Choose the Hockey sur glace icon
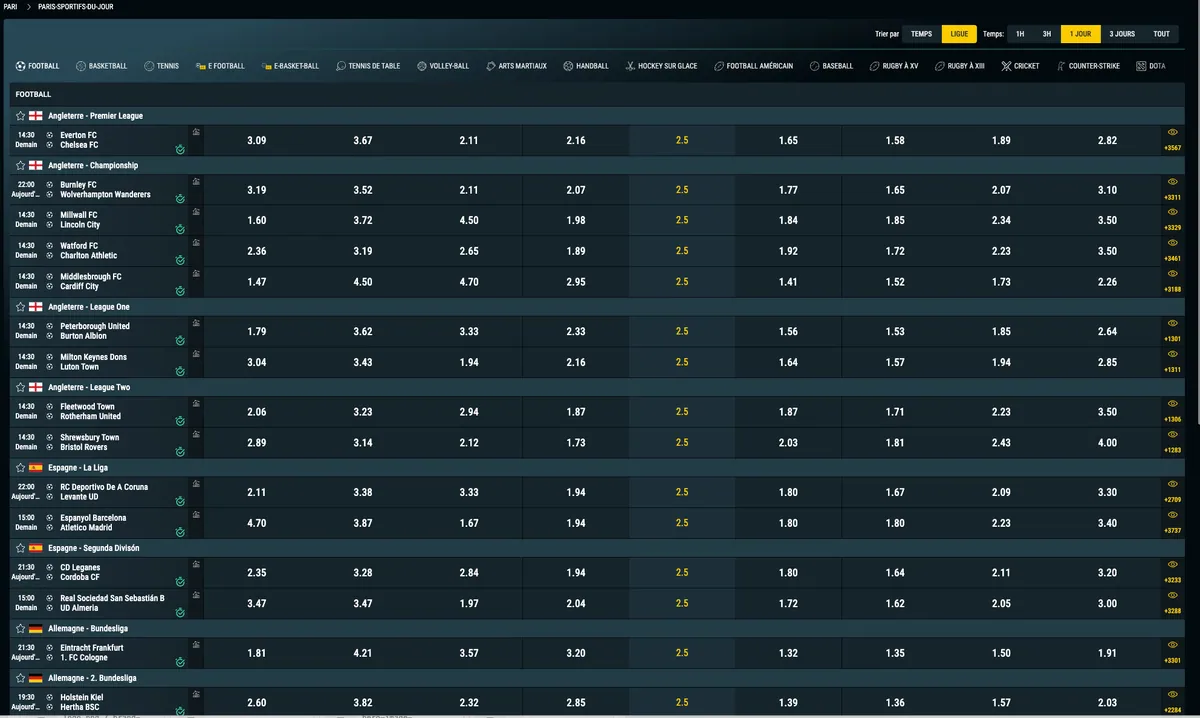Viewport: 1200px width, 718px height. click(x=630, y=66)
